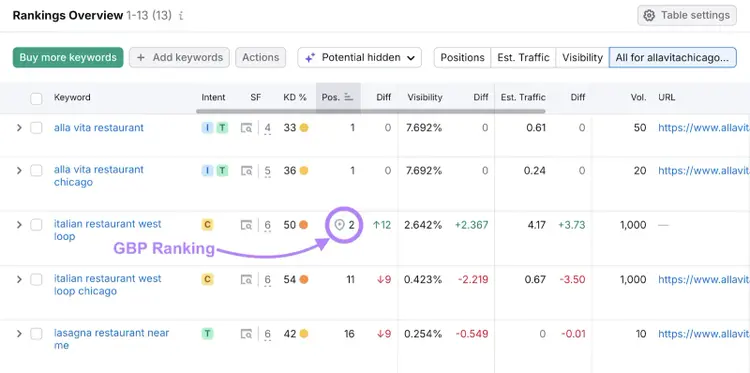Viewport: 750px width, 373px height.
Task: Click the T intent badge for alla vita restaurant
Action: coord(222,128)
